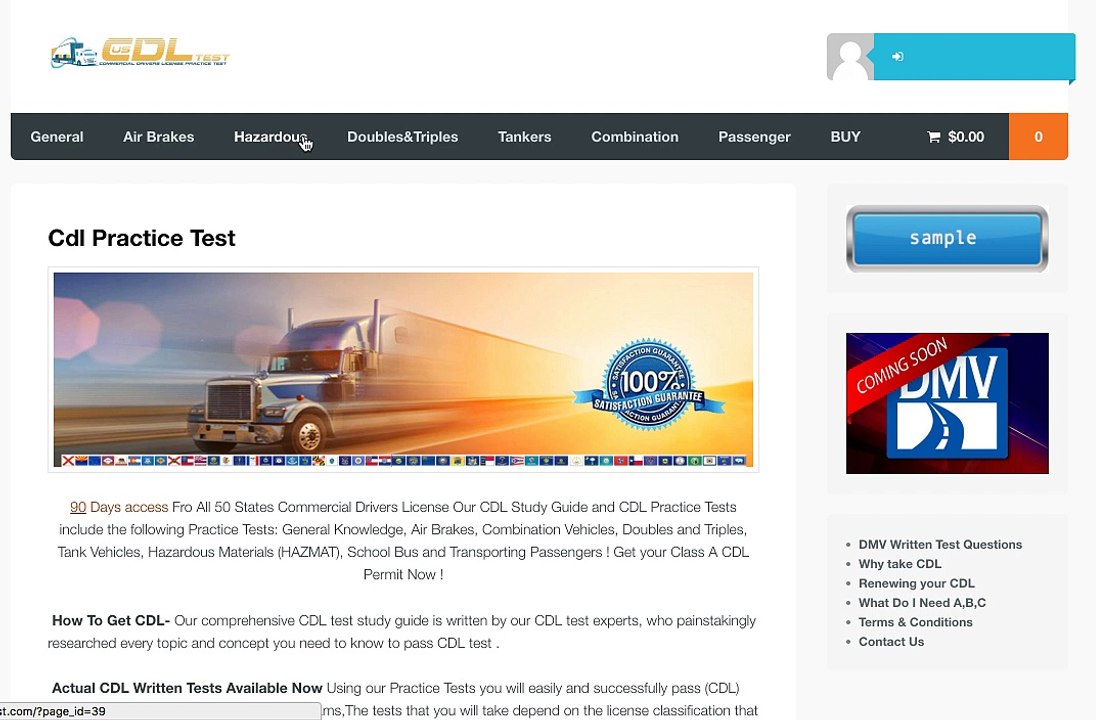
Task: Open the Contact Us link
Action: pos(891,642)
